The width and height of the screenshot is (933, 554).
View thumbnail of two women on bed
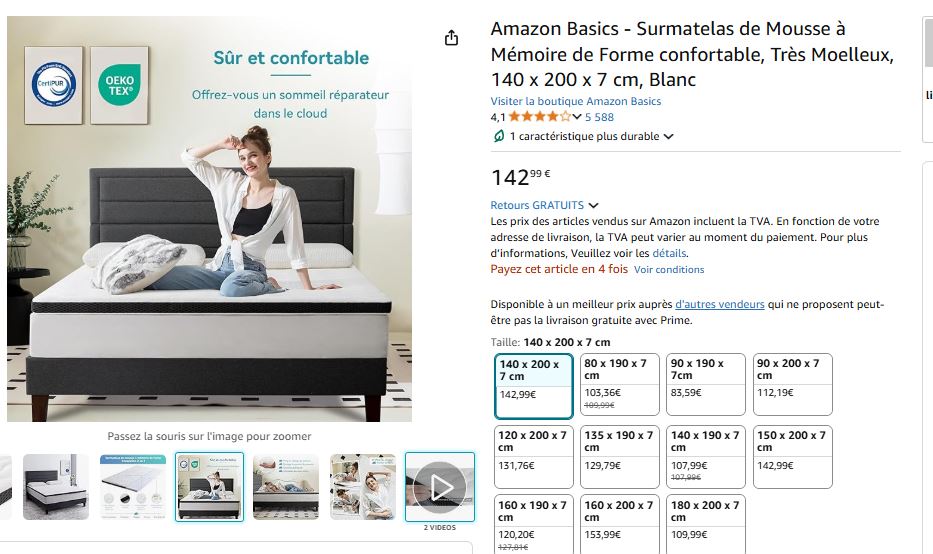pos(363,487)
